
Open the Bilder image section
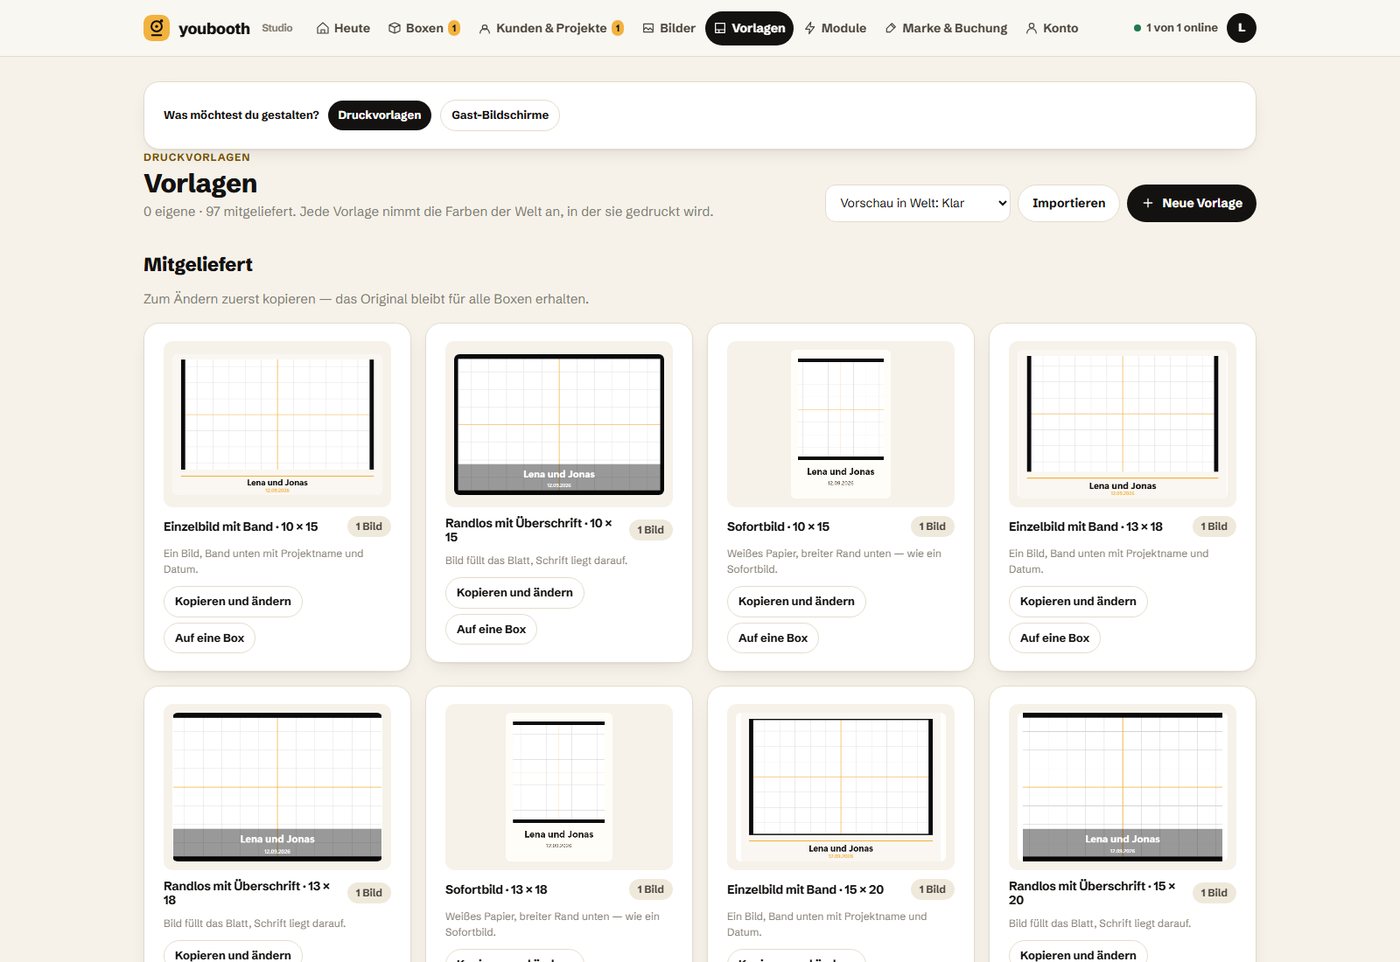tap(669, 28)
